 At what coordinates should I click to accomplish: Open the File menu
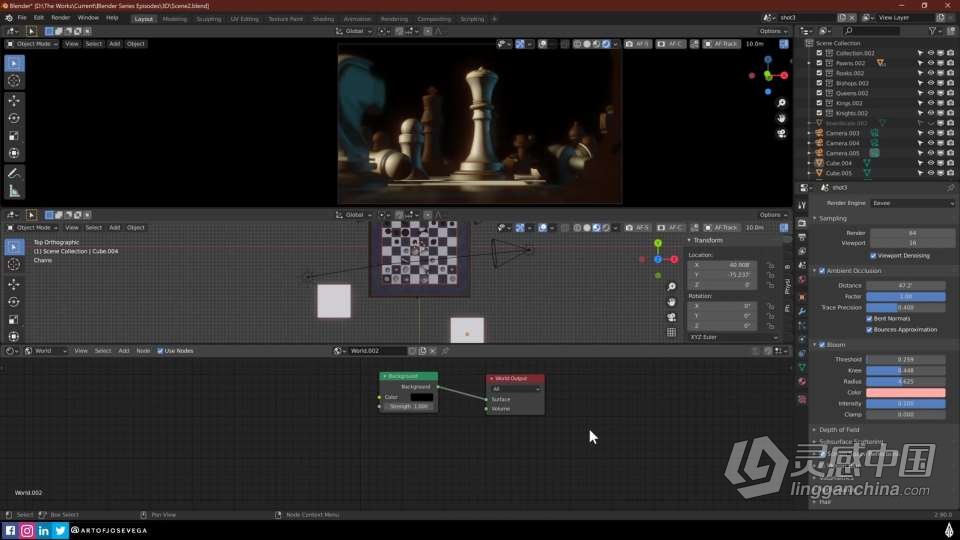(x=22, y=18)
